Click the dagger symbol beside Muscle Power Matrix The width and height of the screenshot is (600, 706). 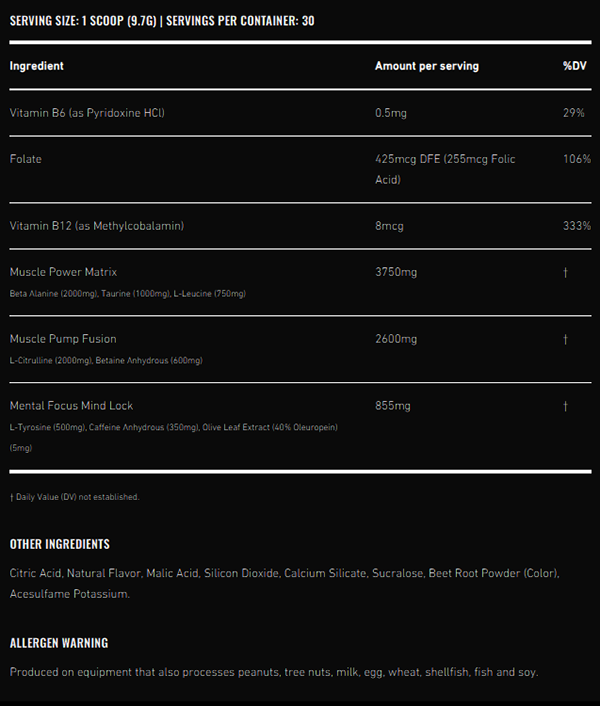pos(565,272)
